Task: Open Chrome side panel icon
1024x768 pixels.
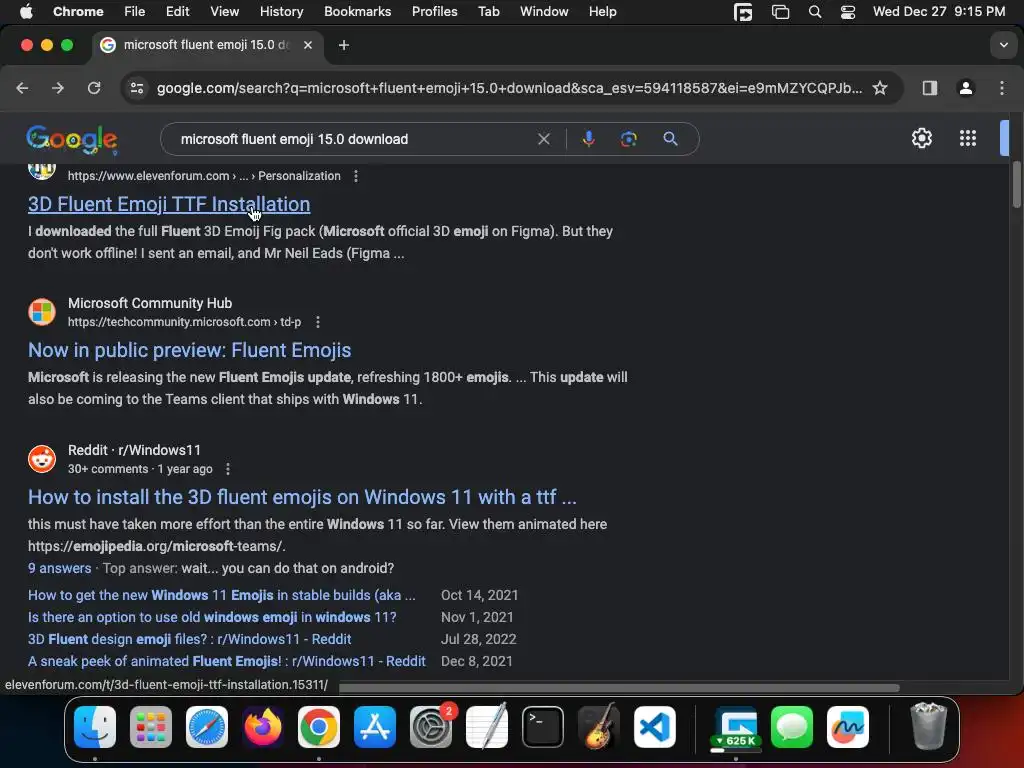Action: (929, 88)
